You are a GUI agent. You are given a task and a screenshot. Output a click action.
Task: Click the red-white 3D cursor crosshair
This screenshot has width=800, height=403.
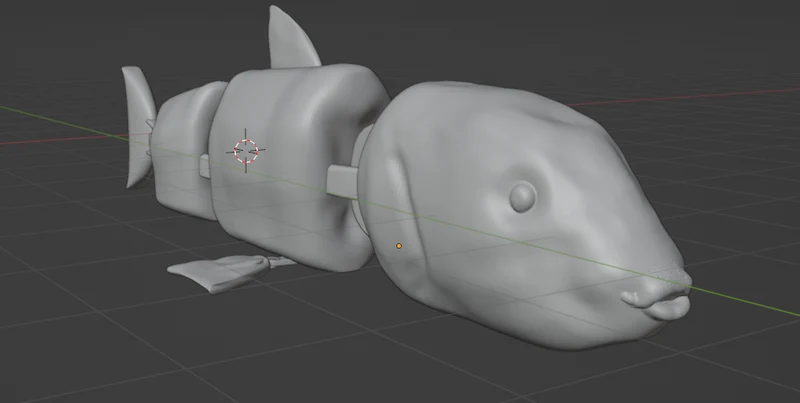246,151
